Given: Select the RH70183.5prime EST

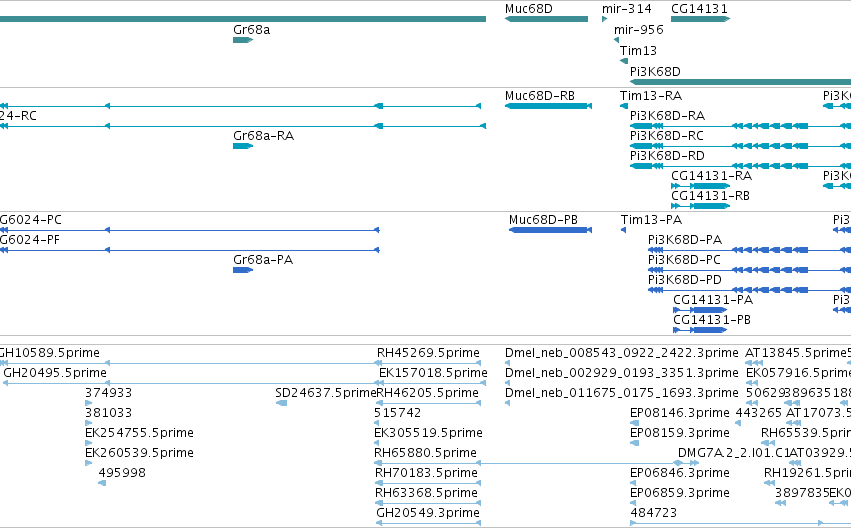Looking at the screenshot, I should 427,473.
